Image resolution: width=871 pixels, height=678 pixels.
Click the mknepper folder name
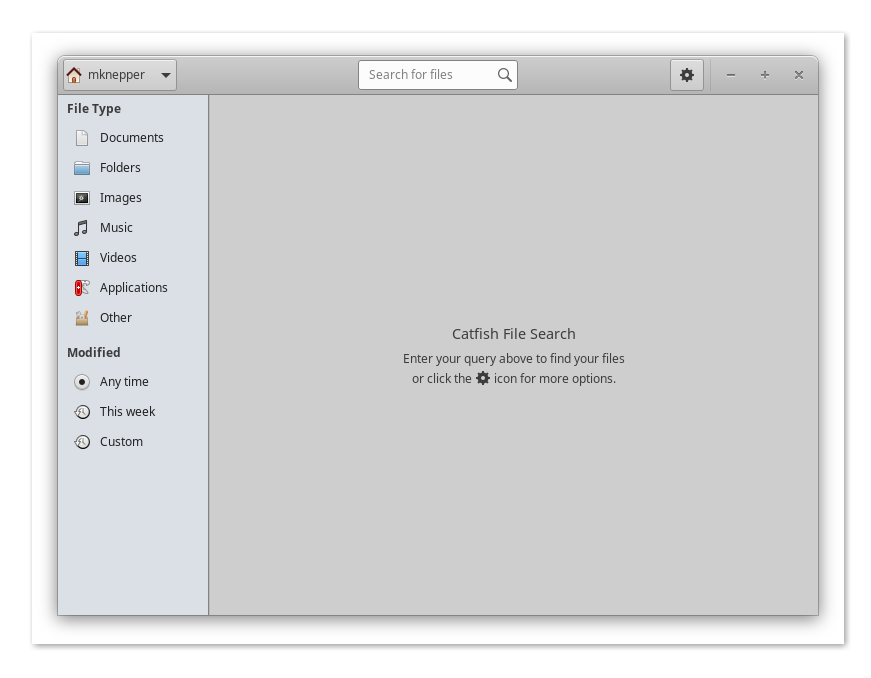pos(116,75)
